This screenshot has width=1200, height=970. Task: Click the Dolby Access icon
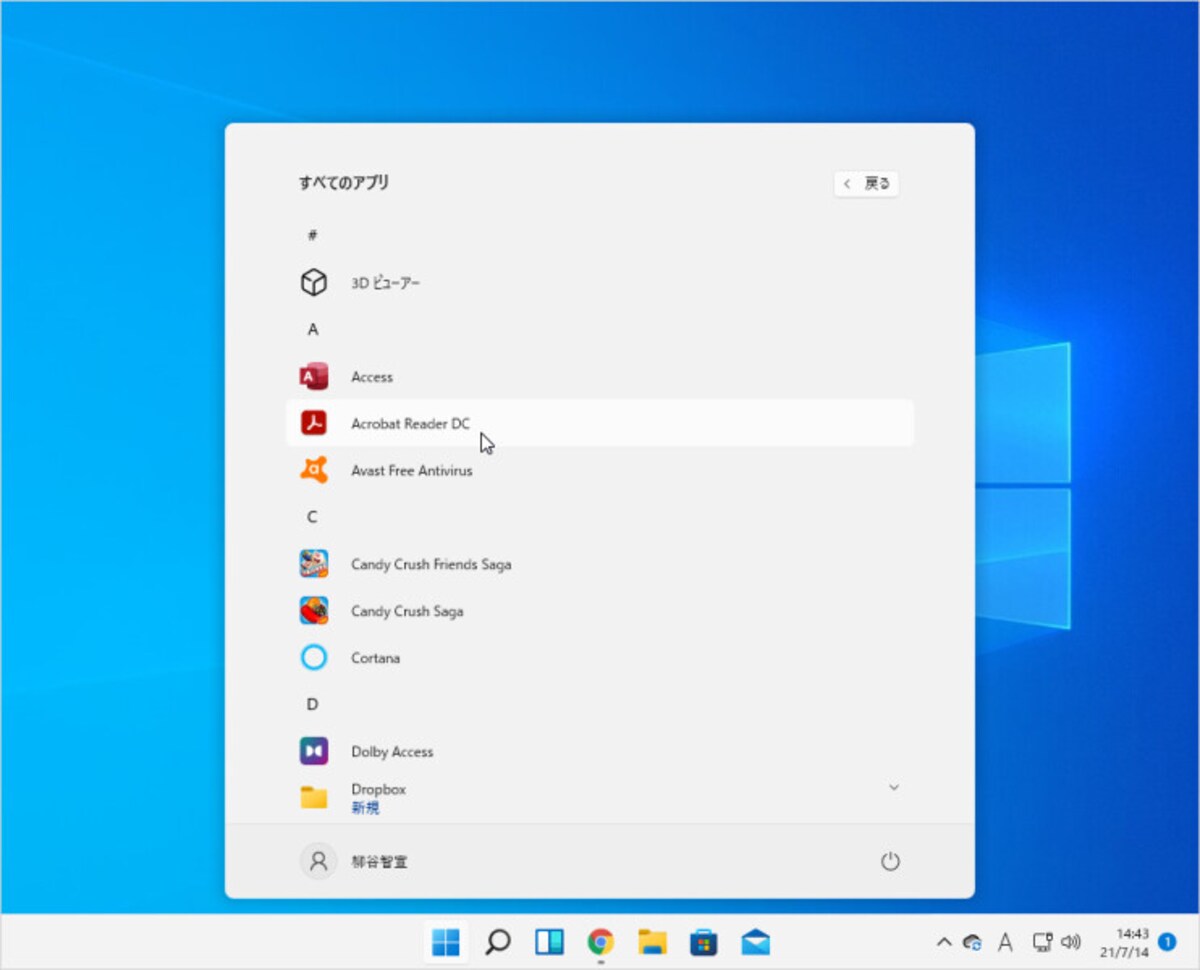(314, 751)
